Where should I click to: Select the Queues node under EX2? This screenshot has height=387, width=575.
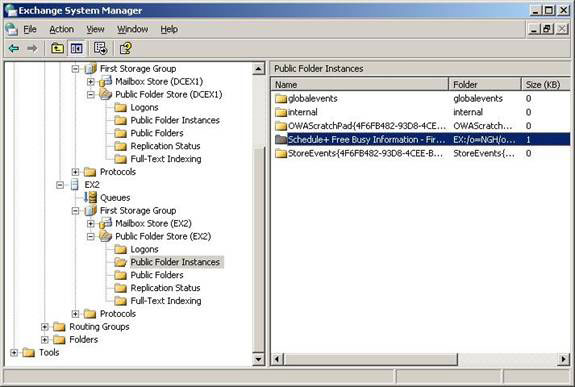click(x=115, y=198)
